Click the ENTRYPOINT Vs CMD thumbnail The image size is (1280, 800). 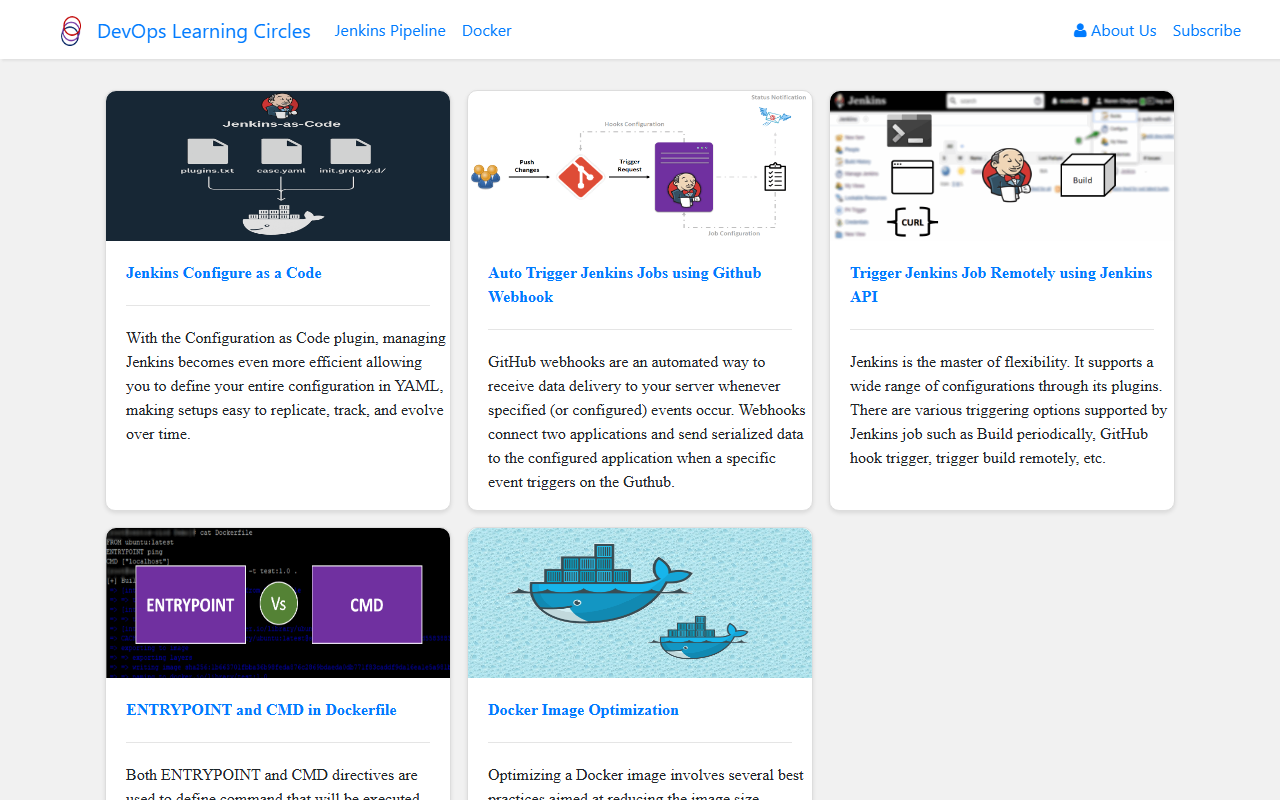click(x=278, y=603)
